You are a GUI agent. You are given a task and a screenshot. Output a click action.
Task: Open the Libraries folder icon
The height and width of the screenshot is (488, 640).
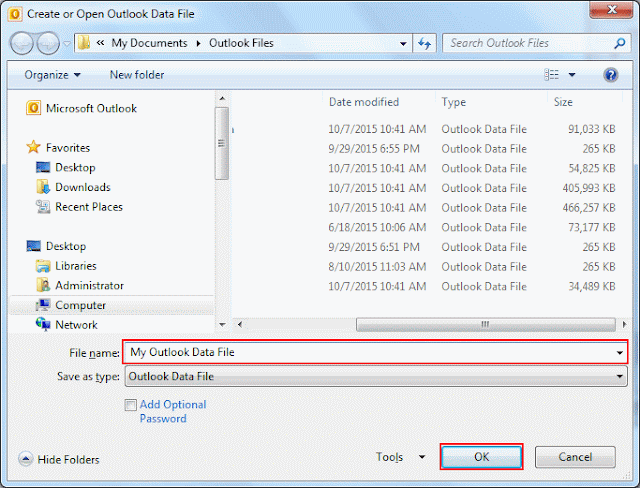(x=43, y=266)
